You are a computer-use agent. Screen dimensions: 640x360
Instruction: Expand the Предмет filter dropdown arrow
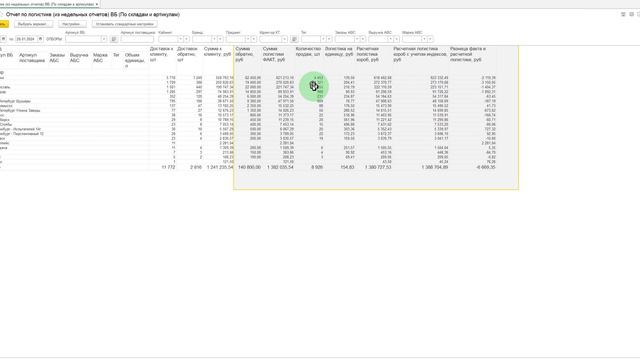(x=248, y=39)
